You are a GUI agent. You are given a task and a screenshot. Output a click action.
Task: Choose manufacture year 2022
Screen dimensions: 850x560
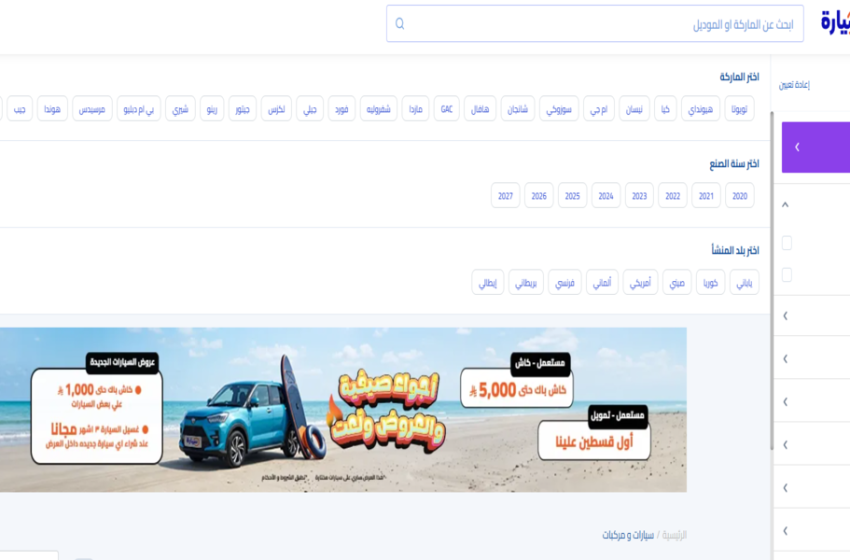673,196
